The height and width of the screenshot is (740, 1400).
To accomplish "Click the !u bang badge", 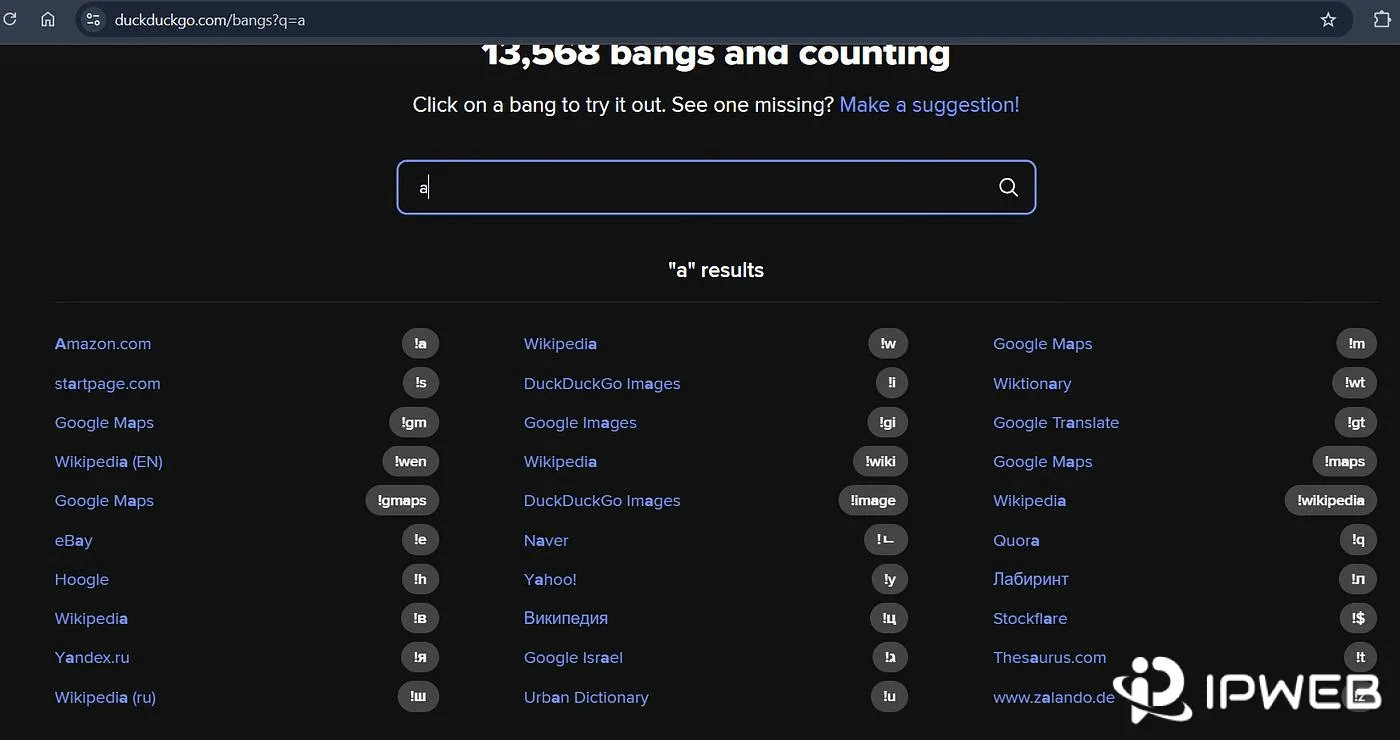I will [x=889, y=697].
